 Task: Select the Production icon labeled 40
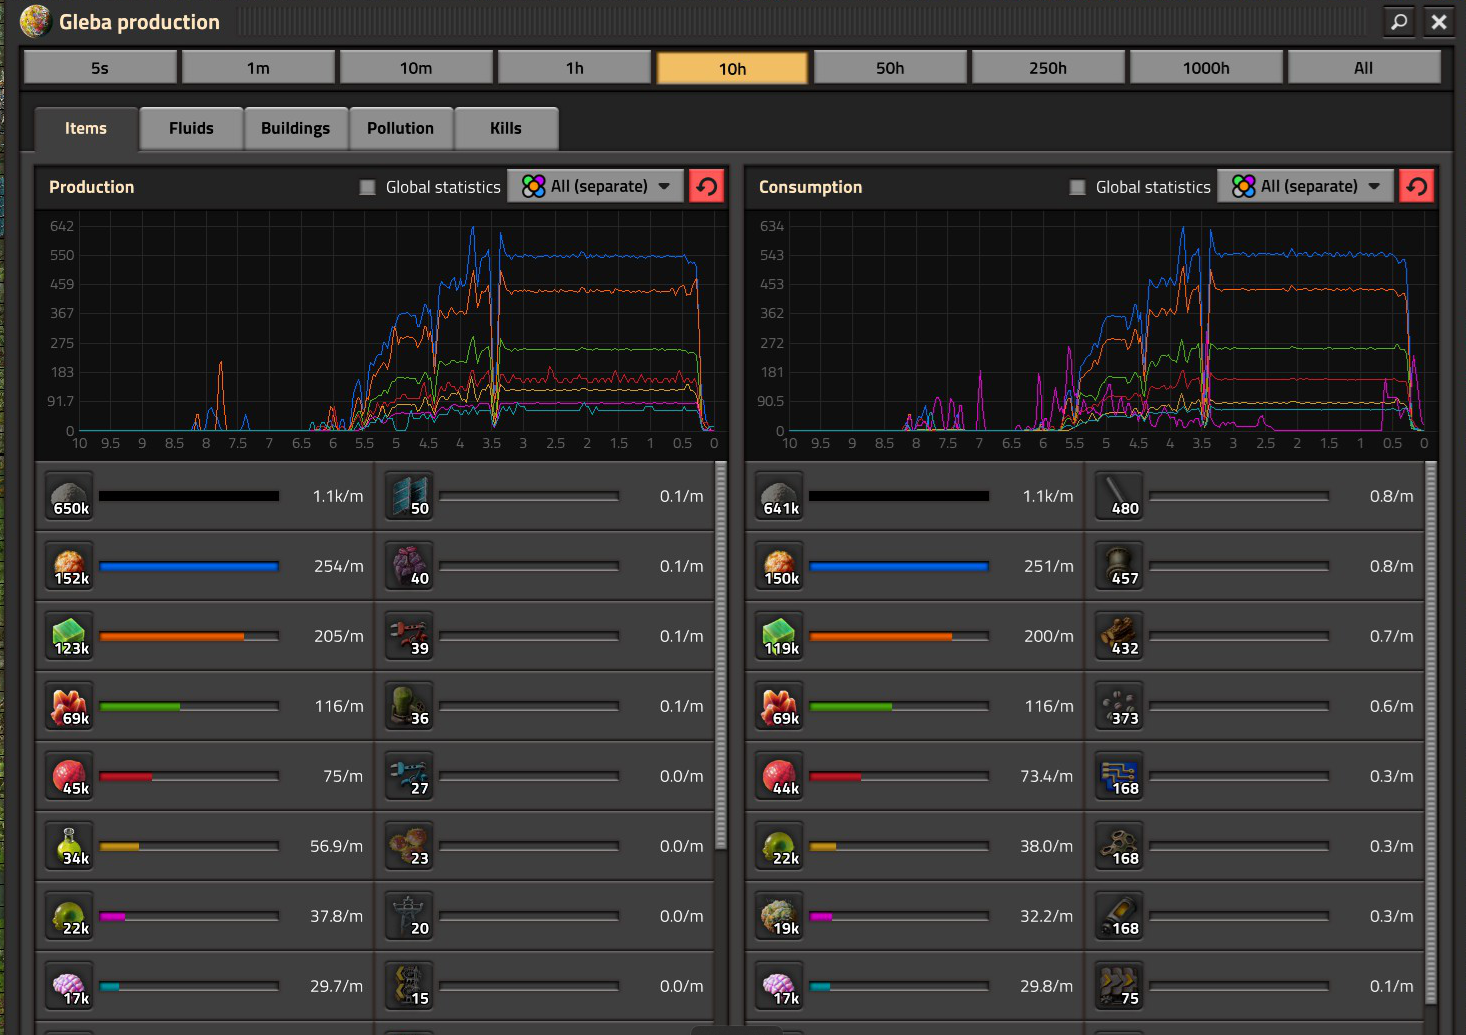[x=409, y=566]
